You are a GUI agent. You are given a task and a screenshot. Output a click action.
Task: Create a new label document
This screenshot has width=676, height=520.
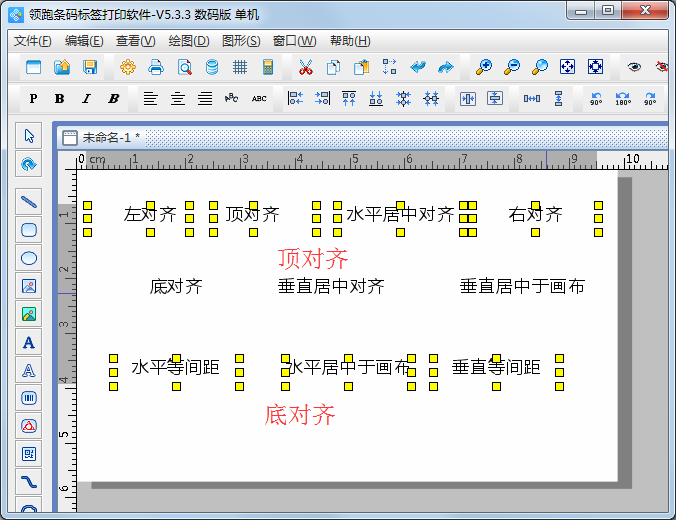pos(34,67)
